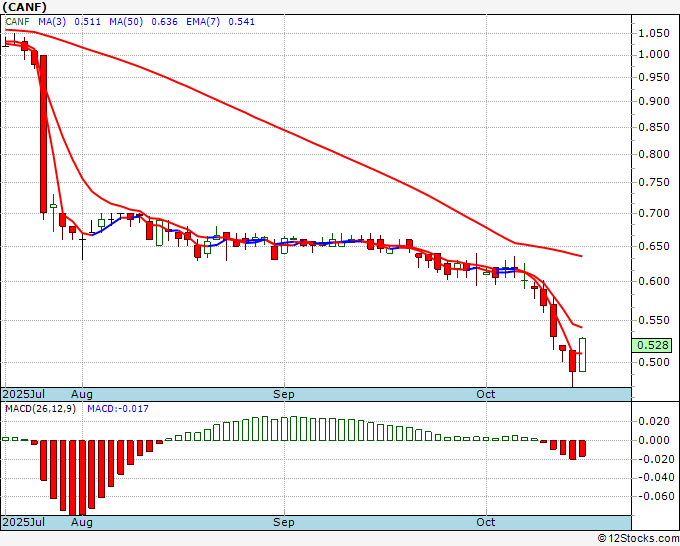Click the 0.550 price axis label
The image size is (680, 546).
(654, 320)
